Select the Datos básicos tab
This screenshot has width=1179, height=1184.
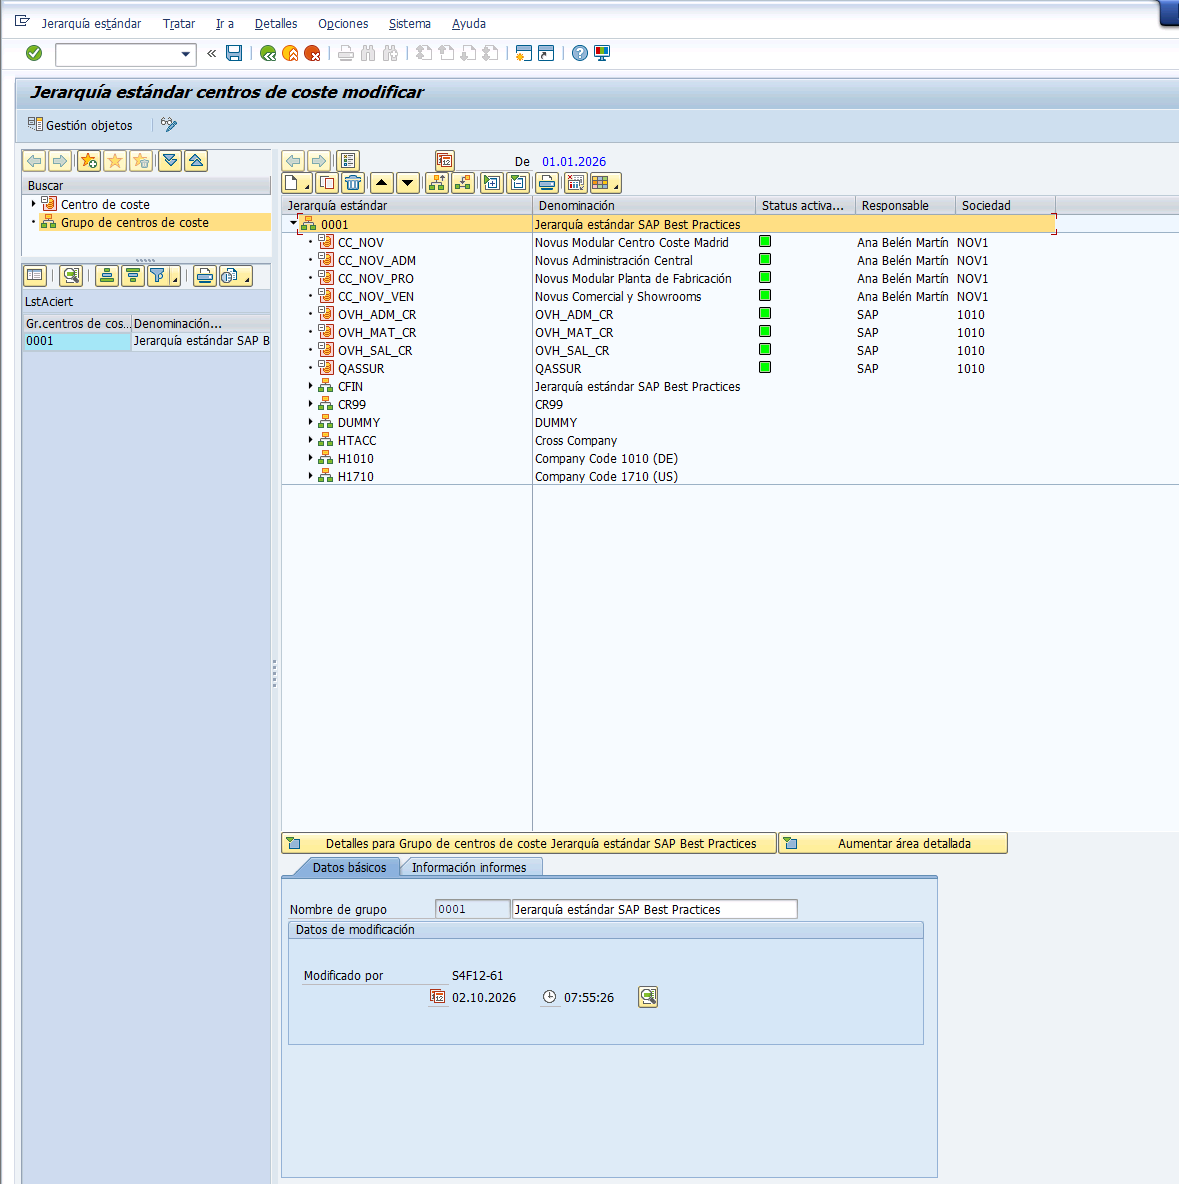[349, 868]
